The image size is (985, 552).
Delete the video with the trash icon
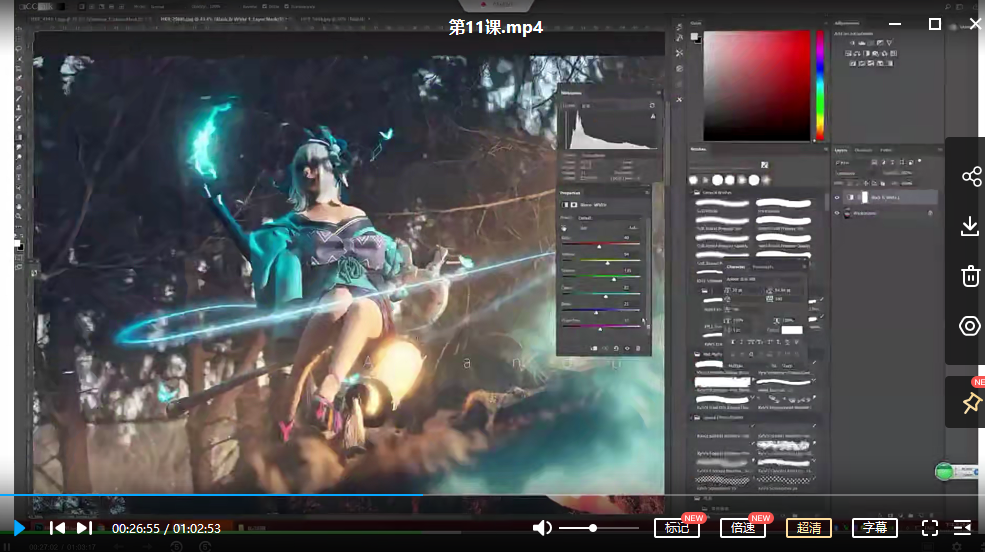(970, 277)
